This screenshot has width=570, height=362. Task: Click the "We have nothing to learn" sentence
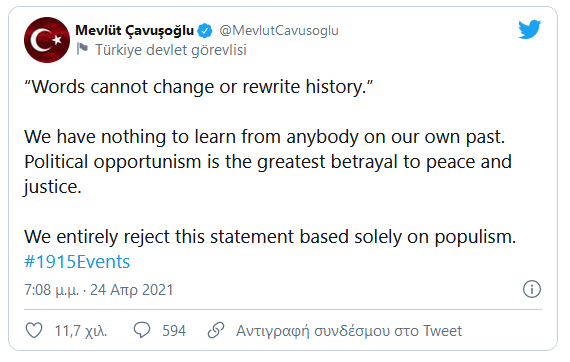point(265,137)
